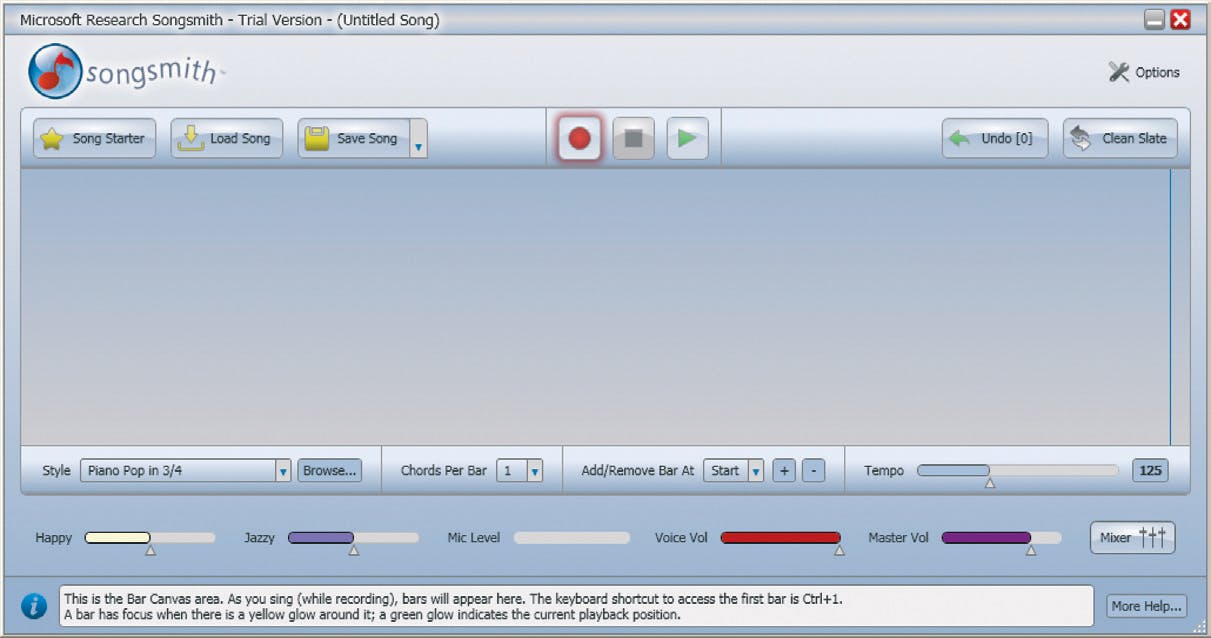Click the floppy disk icon on Save Song
The height and width of the screenshot is (638, 1211).
pos(318,138)
